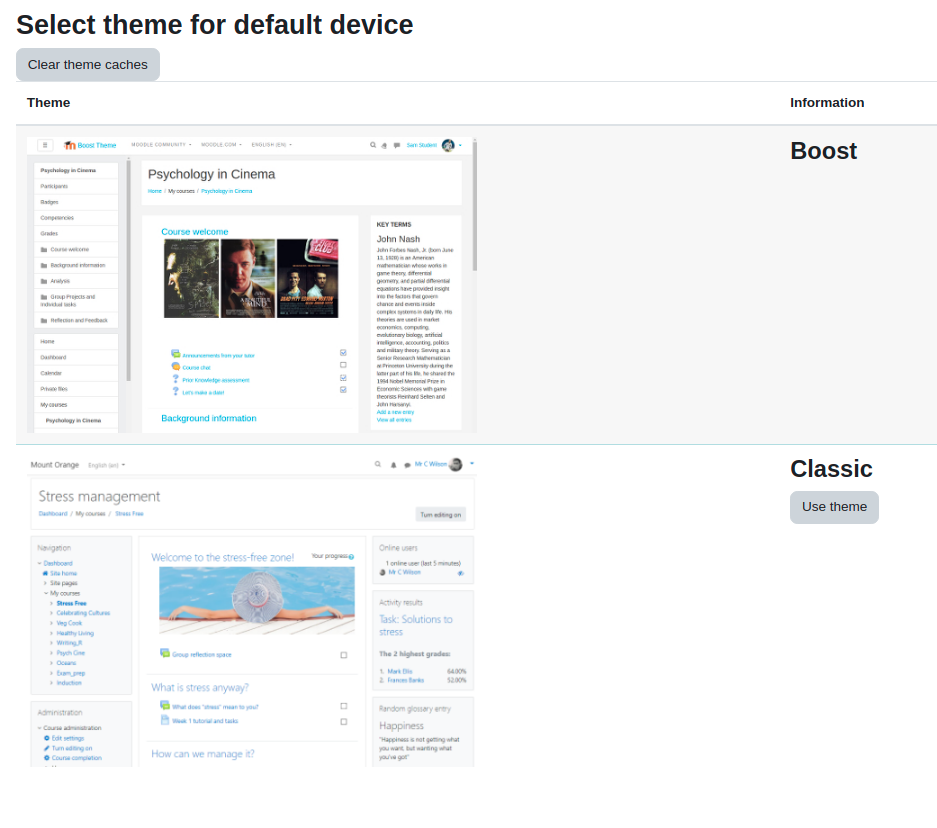The height and width of the screenshot is (828, 937).
Task: Click the Information column header
Action: click(827, 103)
